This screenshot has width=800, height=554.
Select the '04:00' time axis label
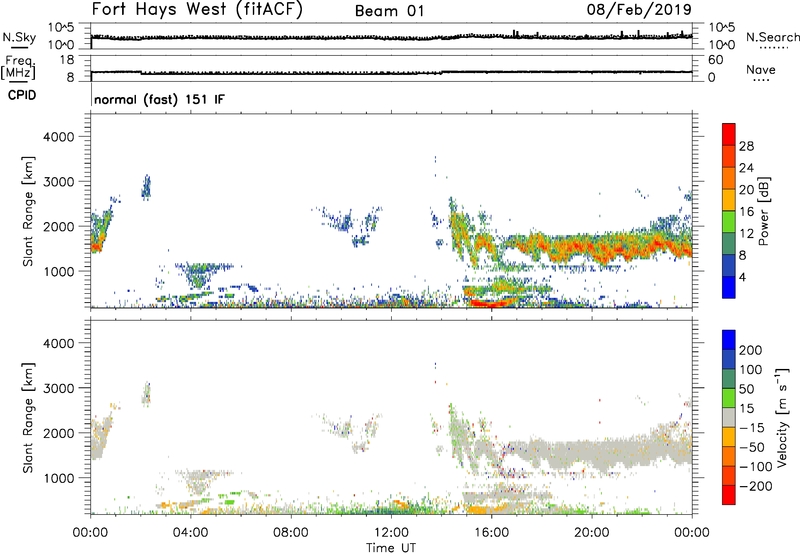point(190,532)
